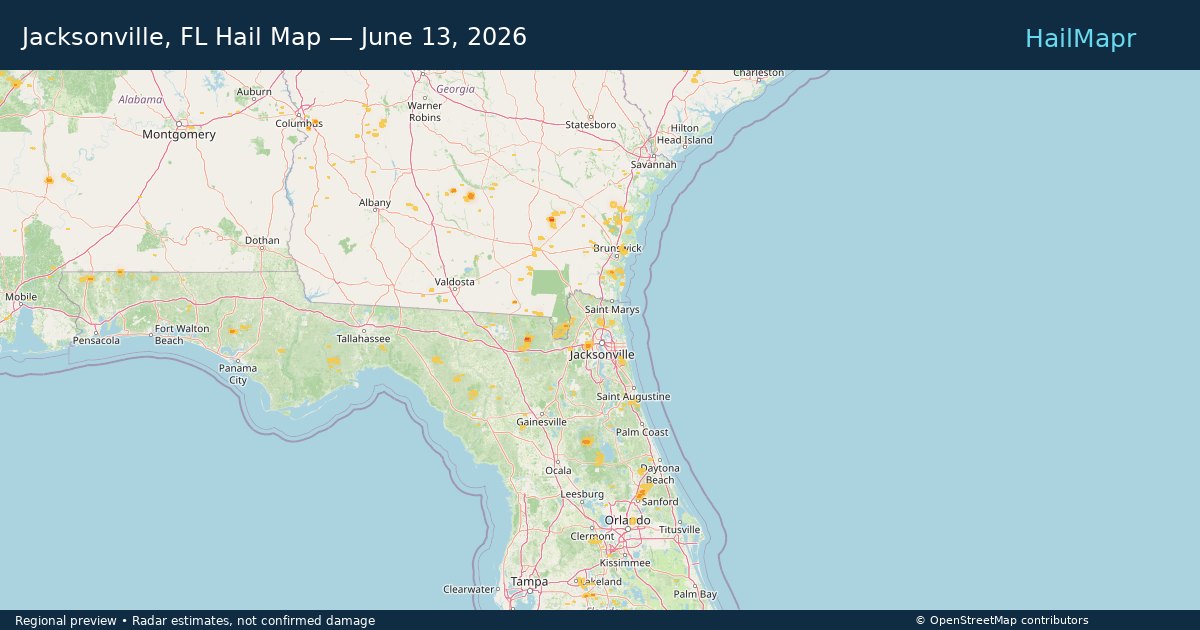Click the Clearwater city label

469,590
